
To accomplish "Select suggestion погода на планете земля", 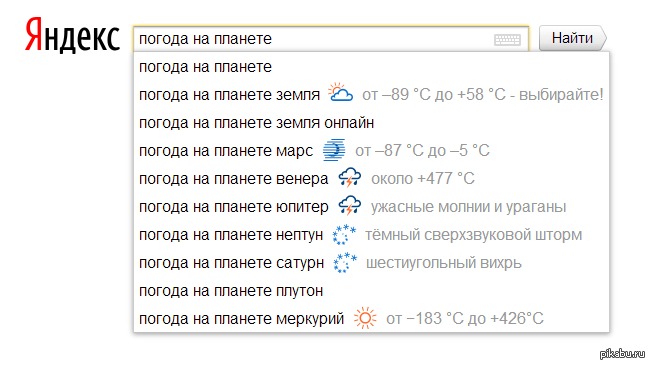I will pyautogui.click(x=371, y=95).
